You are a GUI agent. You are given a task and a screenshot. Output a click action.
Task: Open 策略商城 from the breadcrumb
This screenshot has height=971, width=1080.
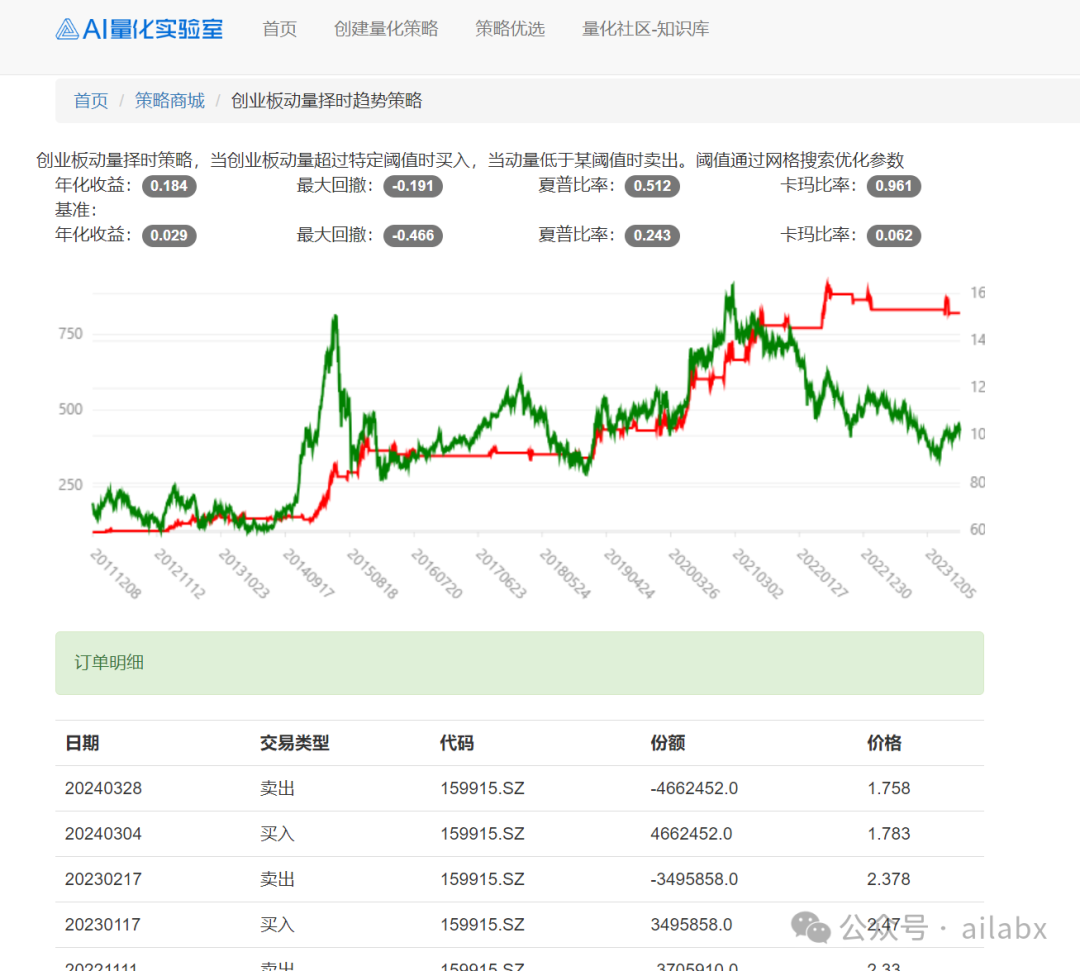coord(169,100)
